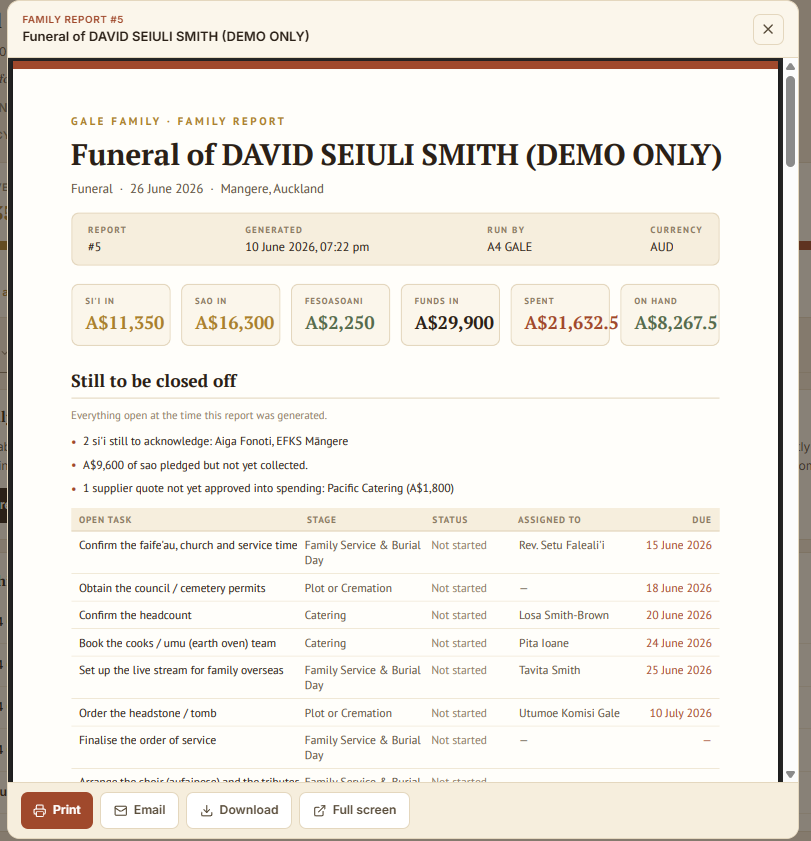811x841 pixels.
Task: Click task 'Confirm the faife'au, church and service time'
Action: coord(188,545)
